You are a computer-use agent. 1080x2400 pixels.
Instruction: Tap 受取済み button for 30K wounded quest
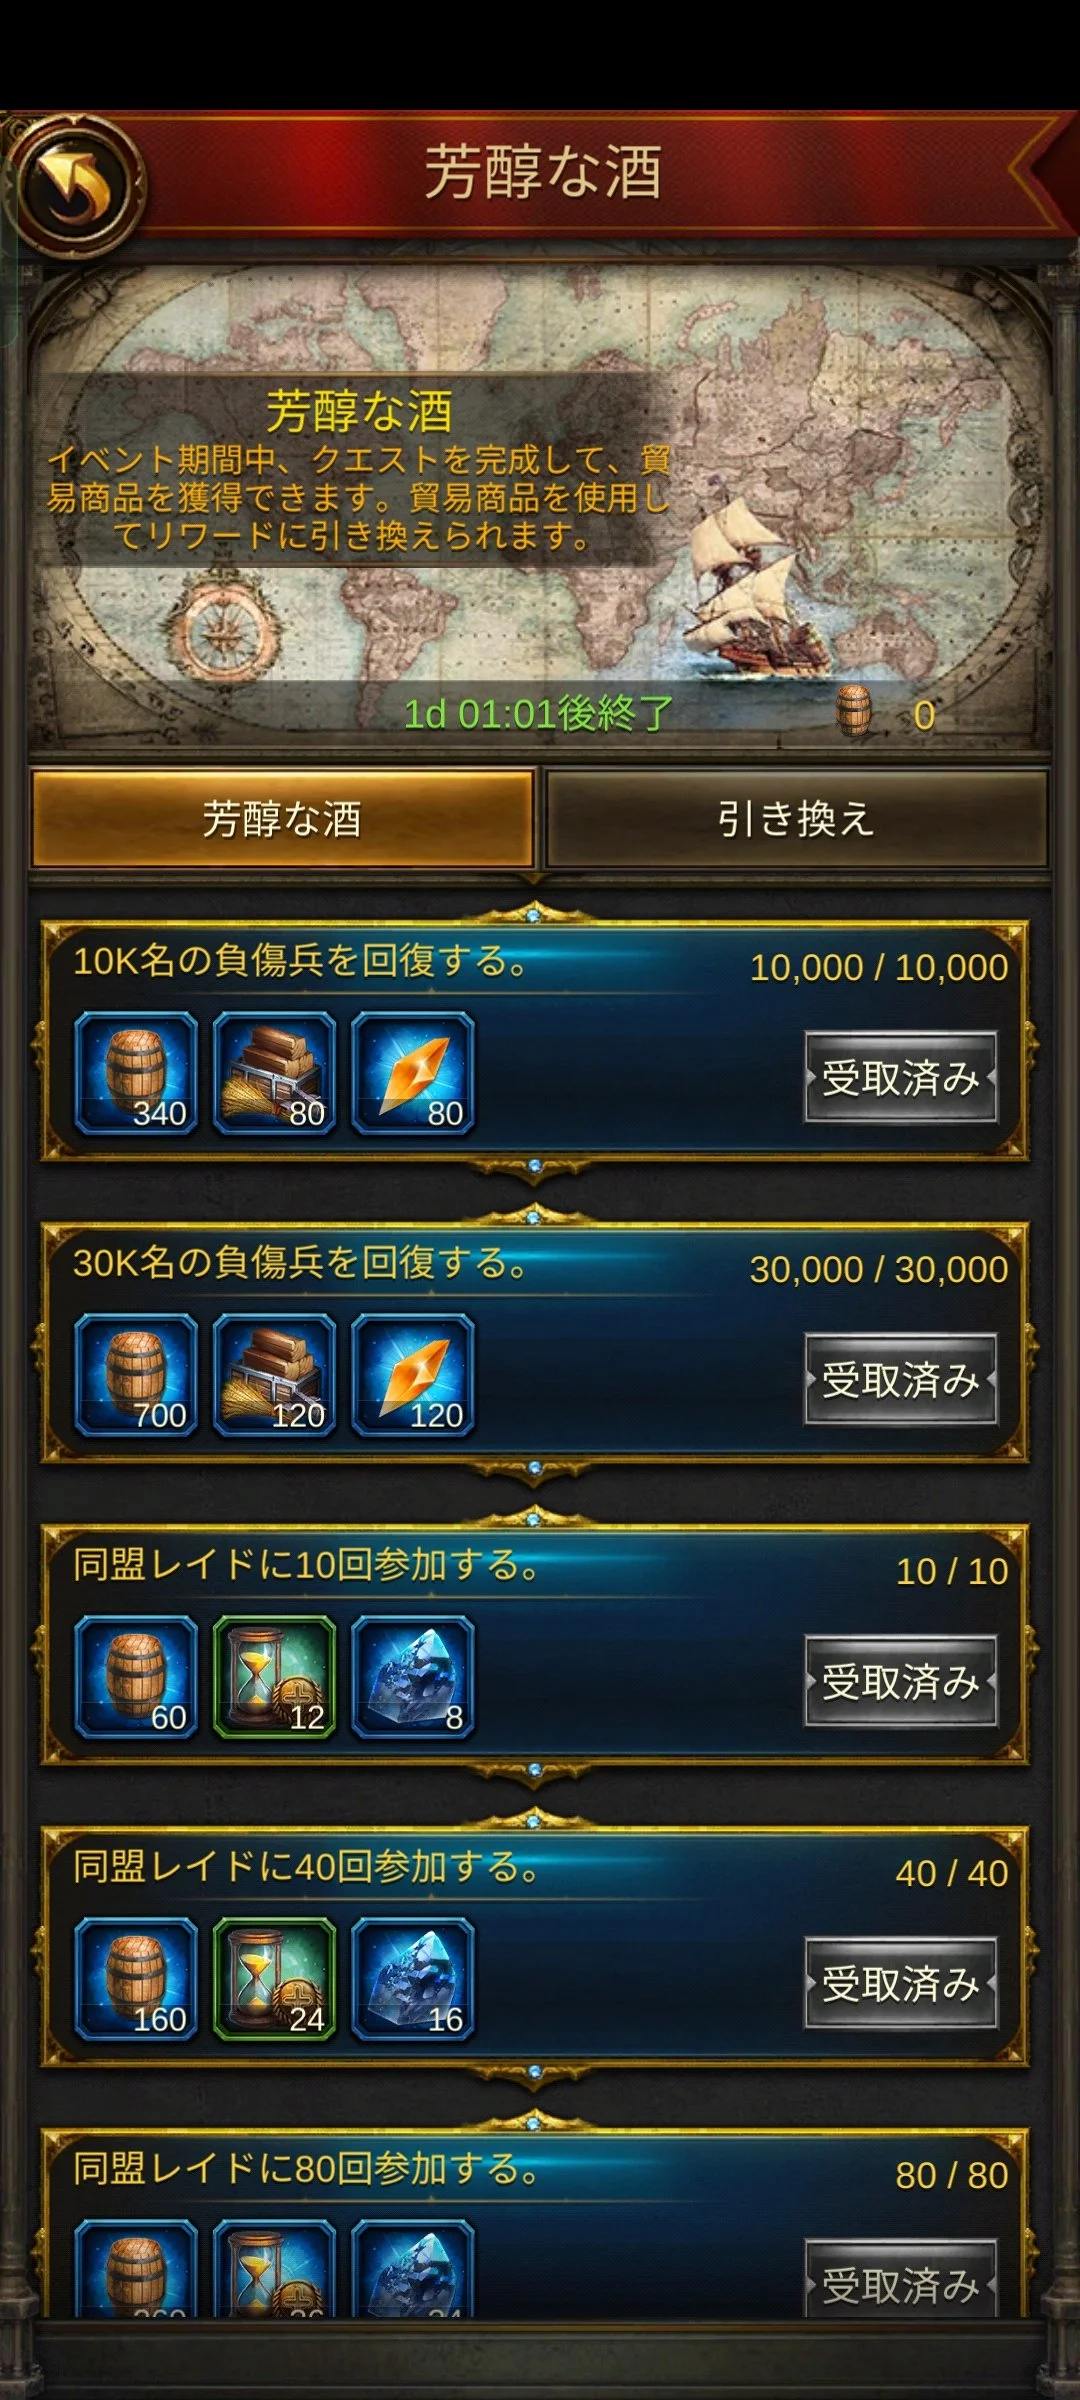click(x=901, y=1380)
